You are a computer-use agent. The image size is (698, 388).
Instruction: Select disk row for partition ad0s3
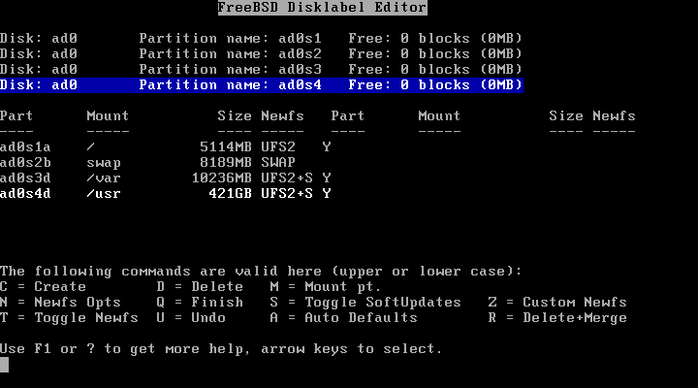tap(261, 69)
